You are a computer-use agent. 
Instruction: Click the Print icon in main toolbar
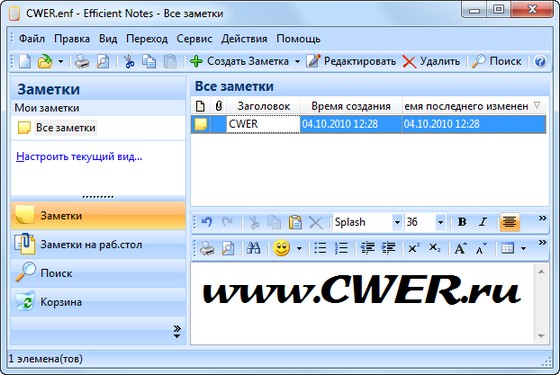point(82,61)
